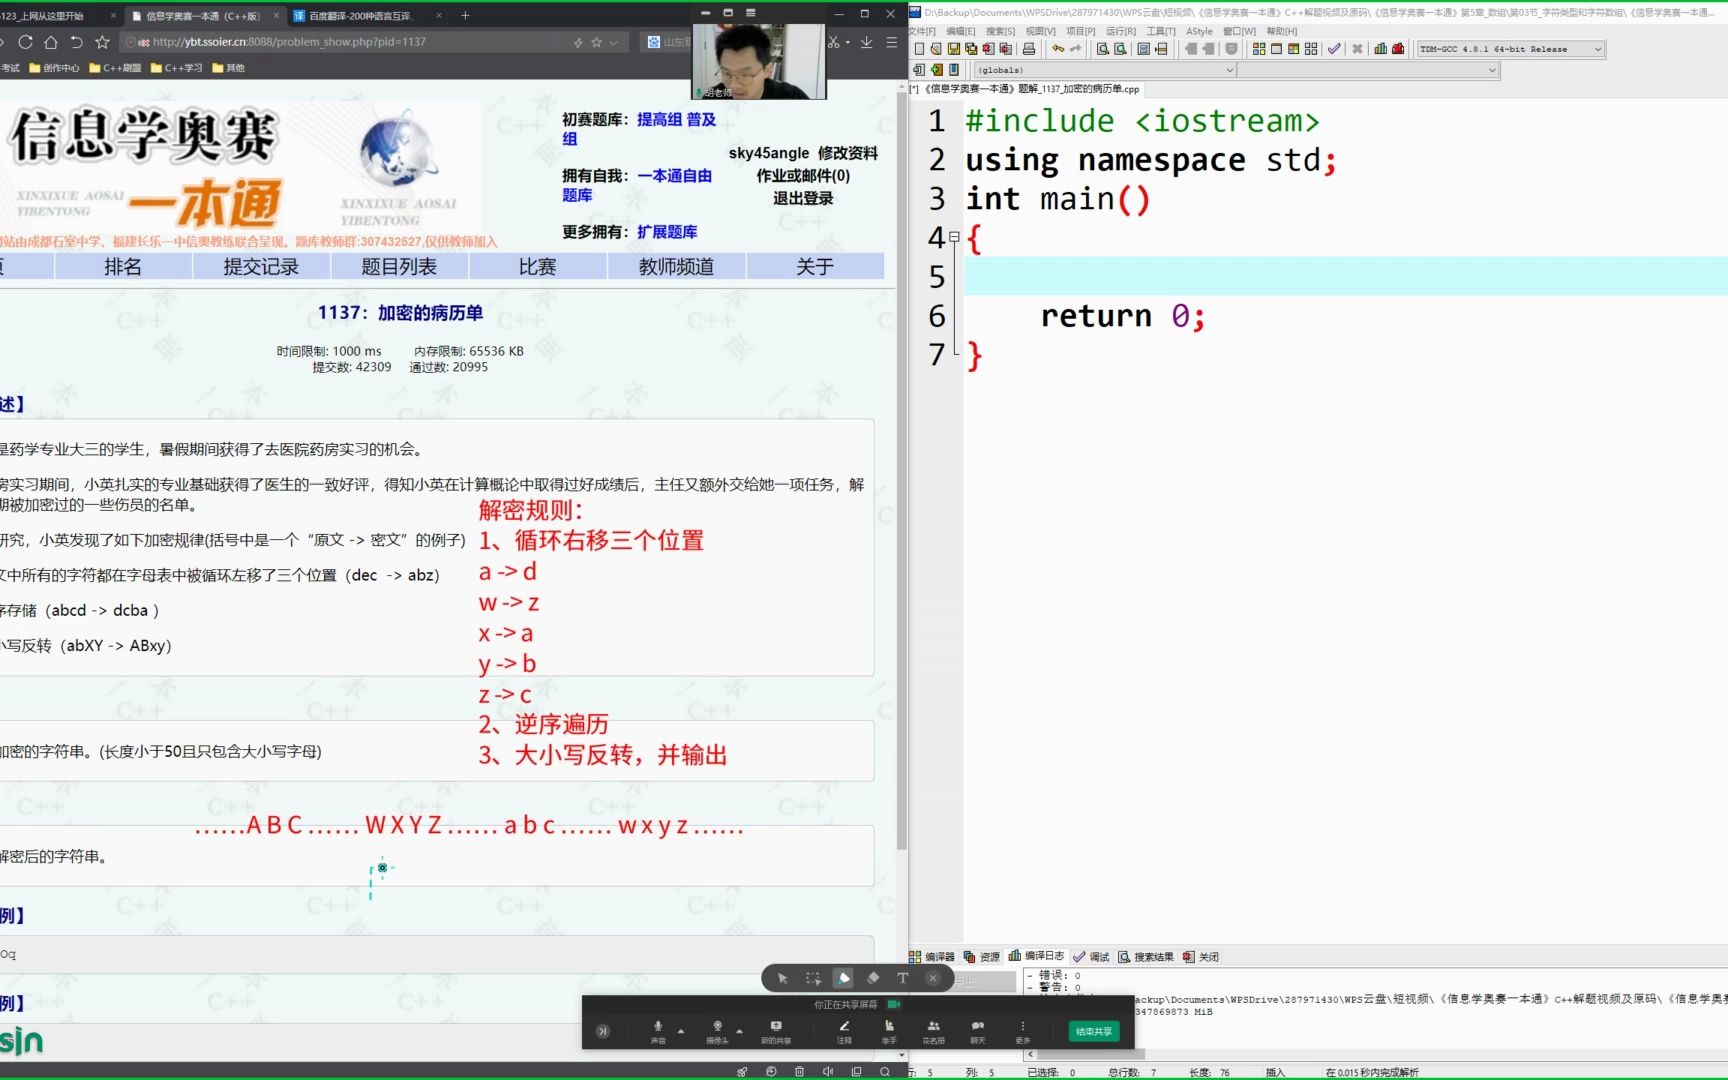Click the Debug checkmark icon in Dev-C++
The width and height of the screenshot is (1728, 1080).
(1334, 49)
